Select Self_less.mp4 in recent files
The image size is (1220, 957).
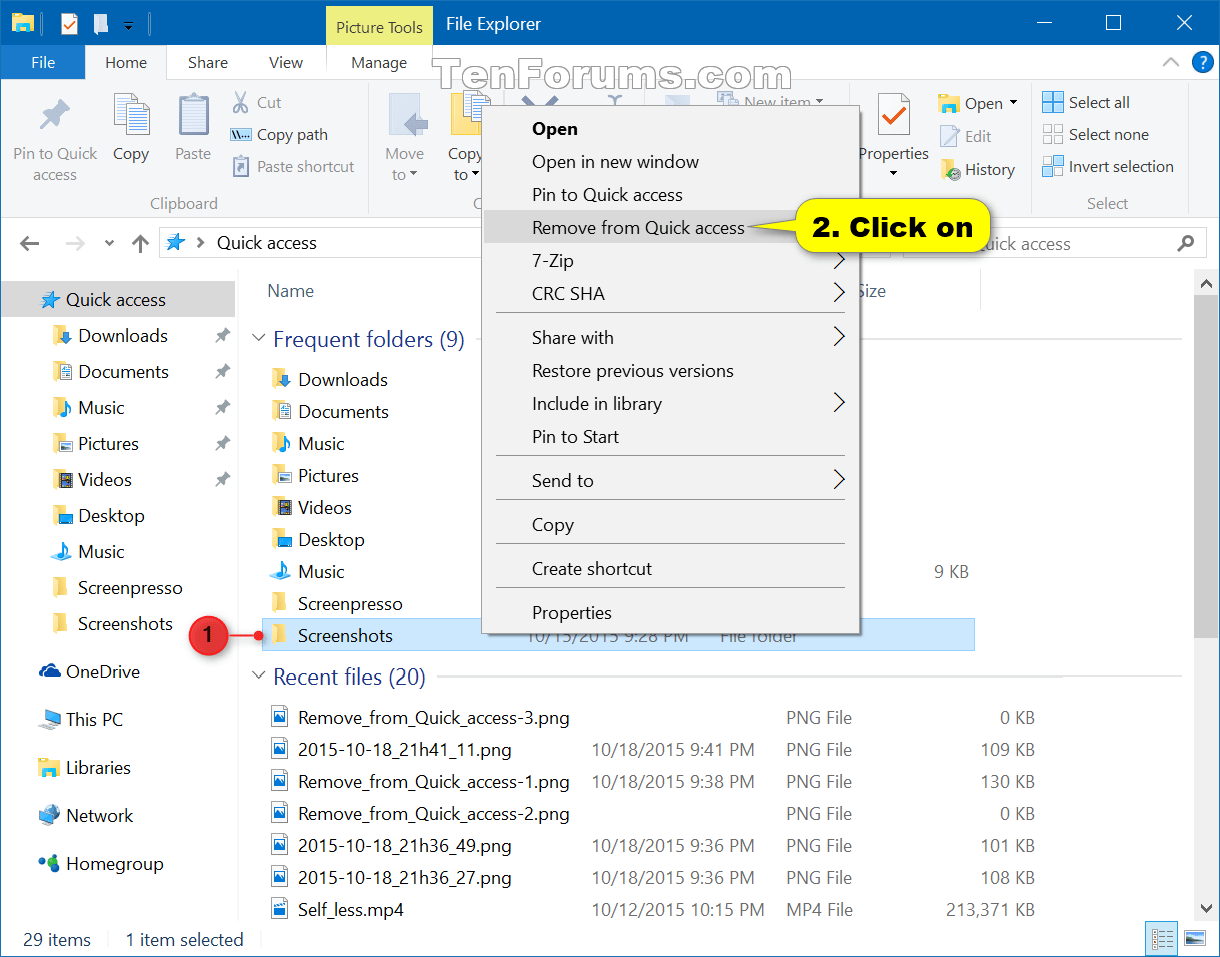[x=350, y=910]
